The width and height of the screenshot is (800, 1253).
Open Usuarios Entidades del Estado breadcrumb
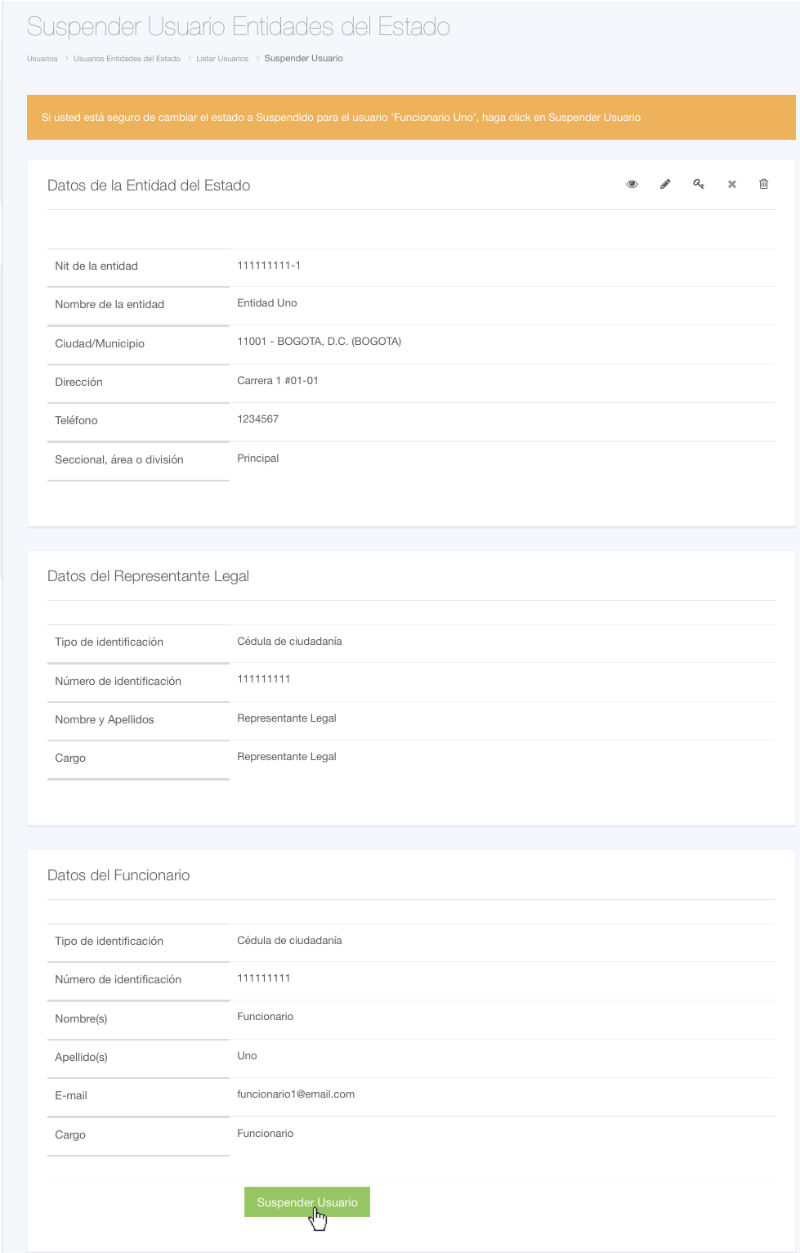click(x=126, y=59)
